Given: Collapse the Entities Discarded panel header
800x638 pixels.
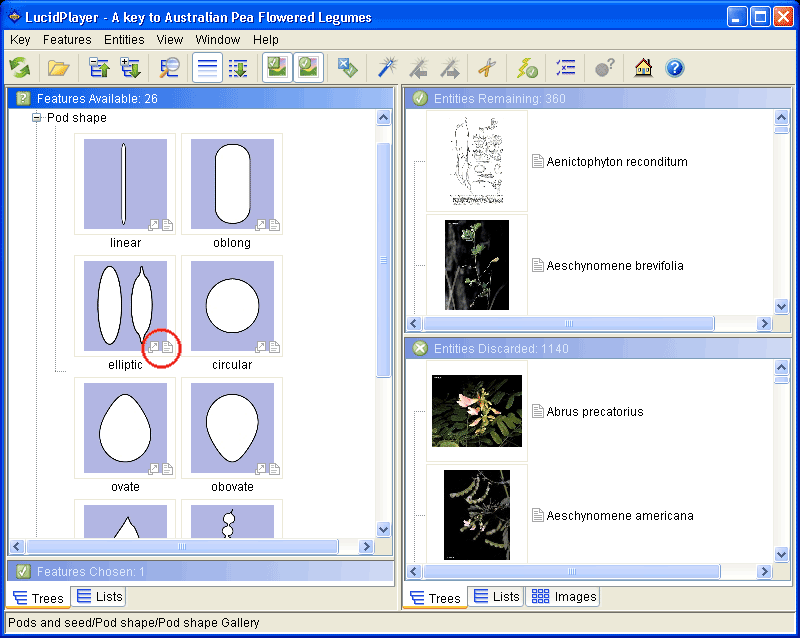Looking at the screenshot, I should 489,349.
